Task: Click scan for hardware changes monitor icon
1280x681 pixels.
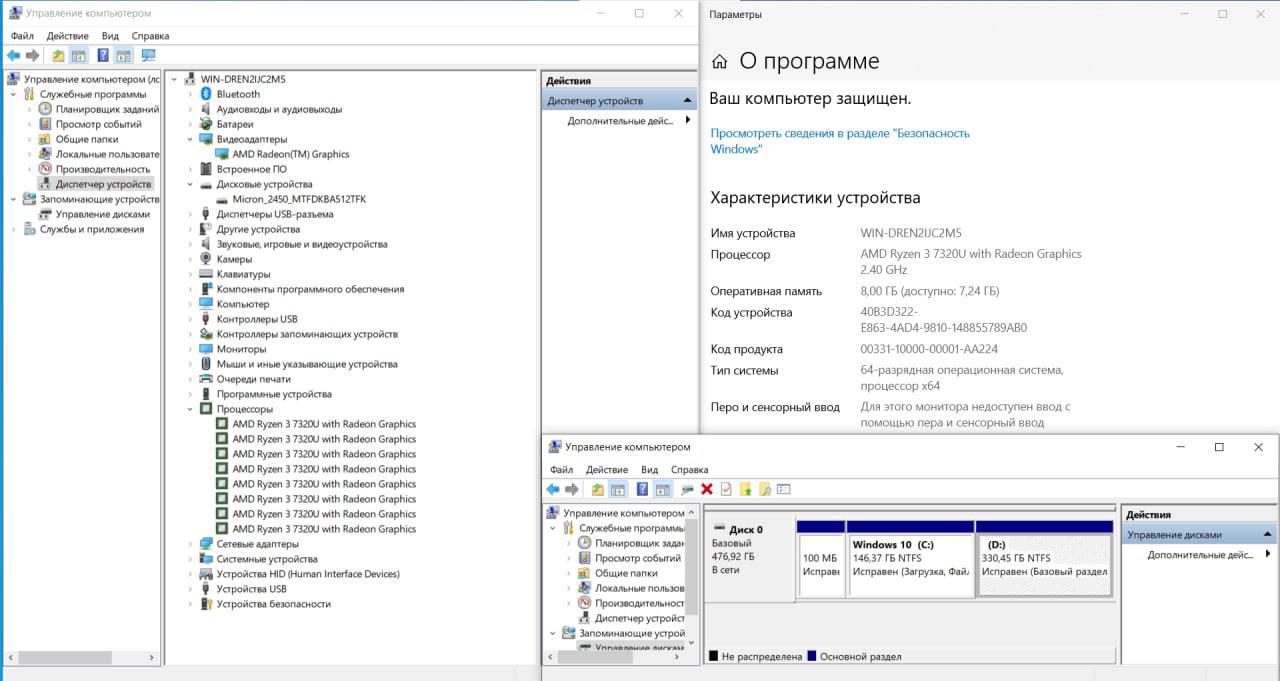Action: tap(148, 56)
